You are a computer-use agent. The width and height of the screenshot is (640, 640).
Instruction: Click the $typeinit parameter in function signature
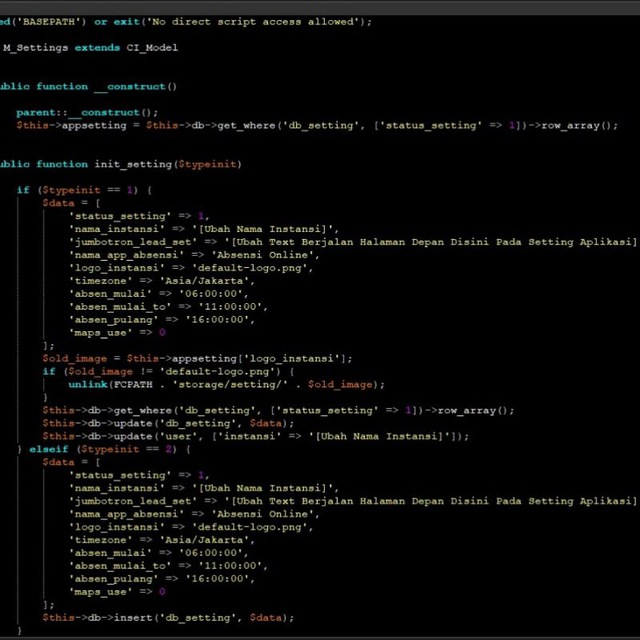point(207,164)
